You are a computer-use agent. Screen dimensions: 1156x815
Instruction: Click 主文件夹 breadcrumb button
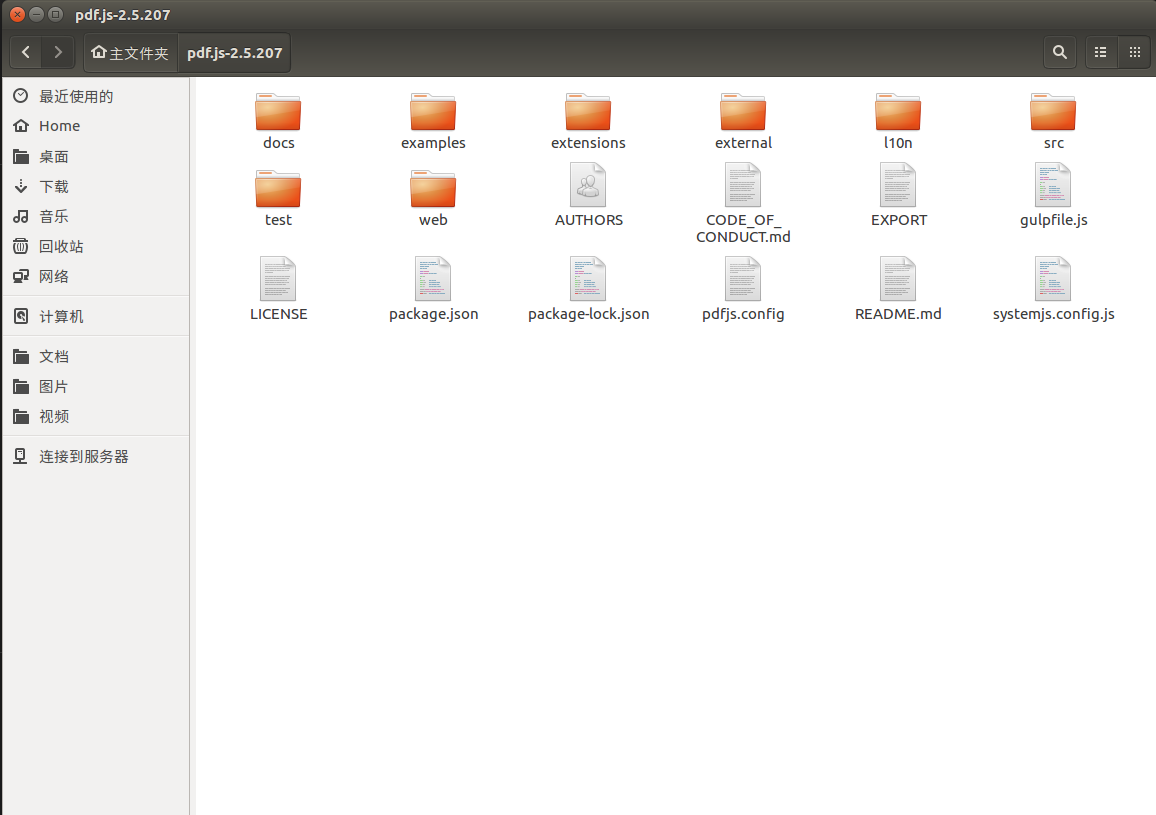point(130,52)
